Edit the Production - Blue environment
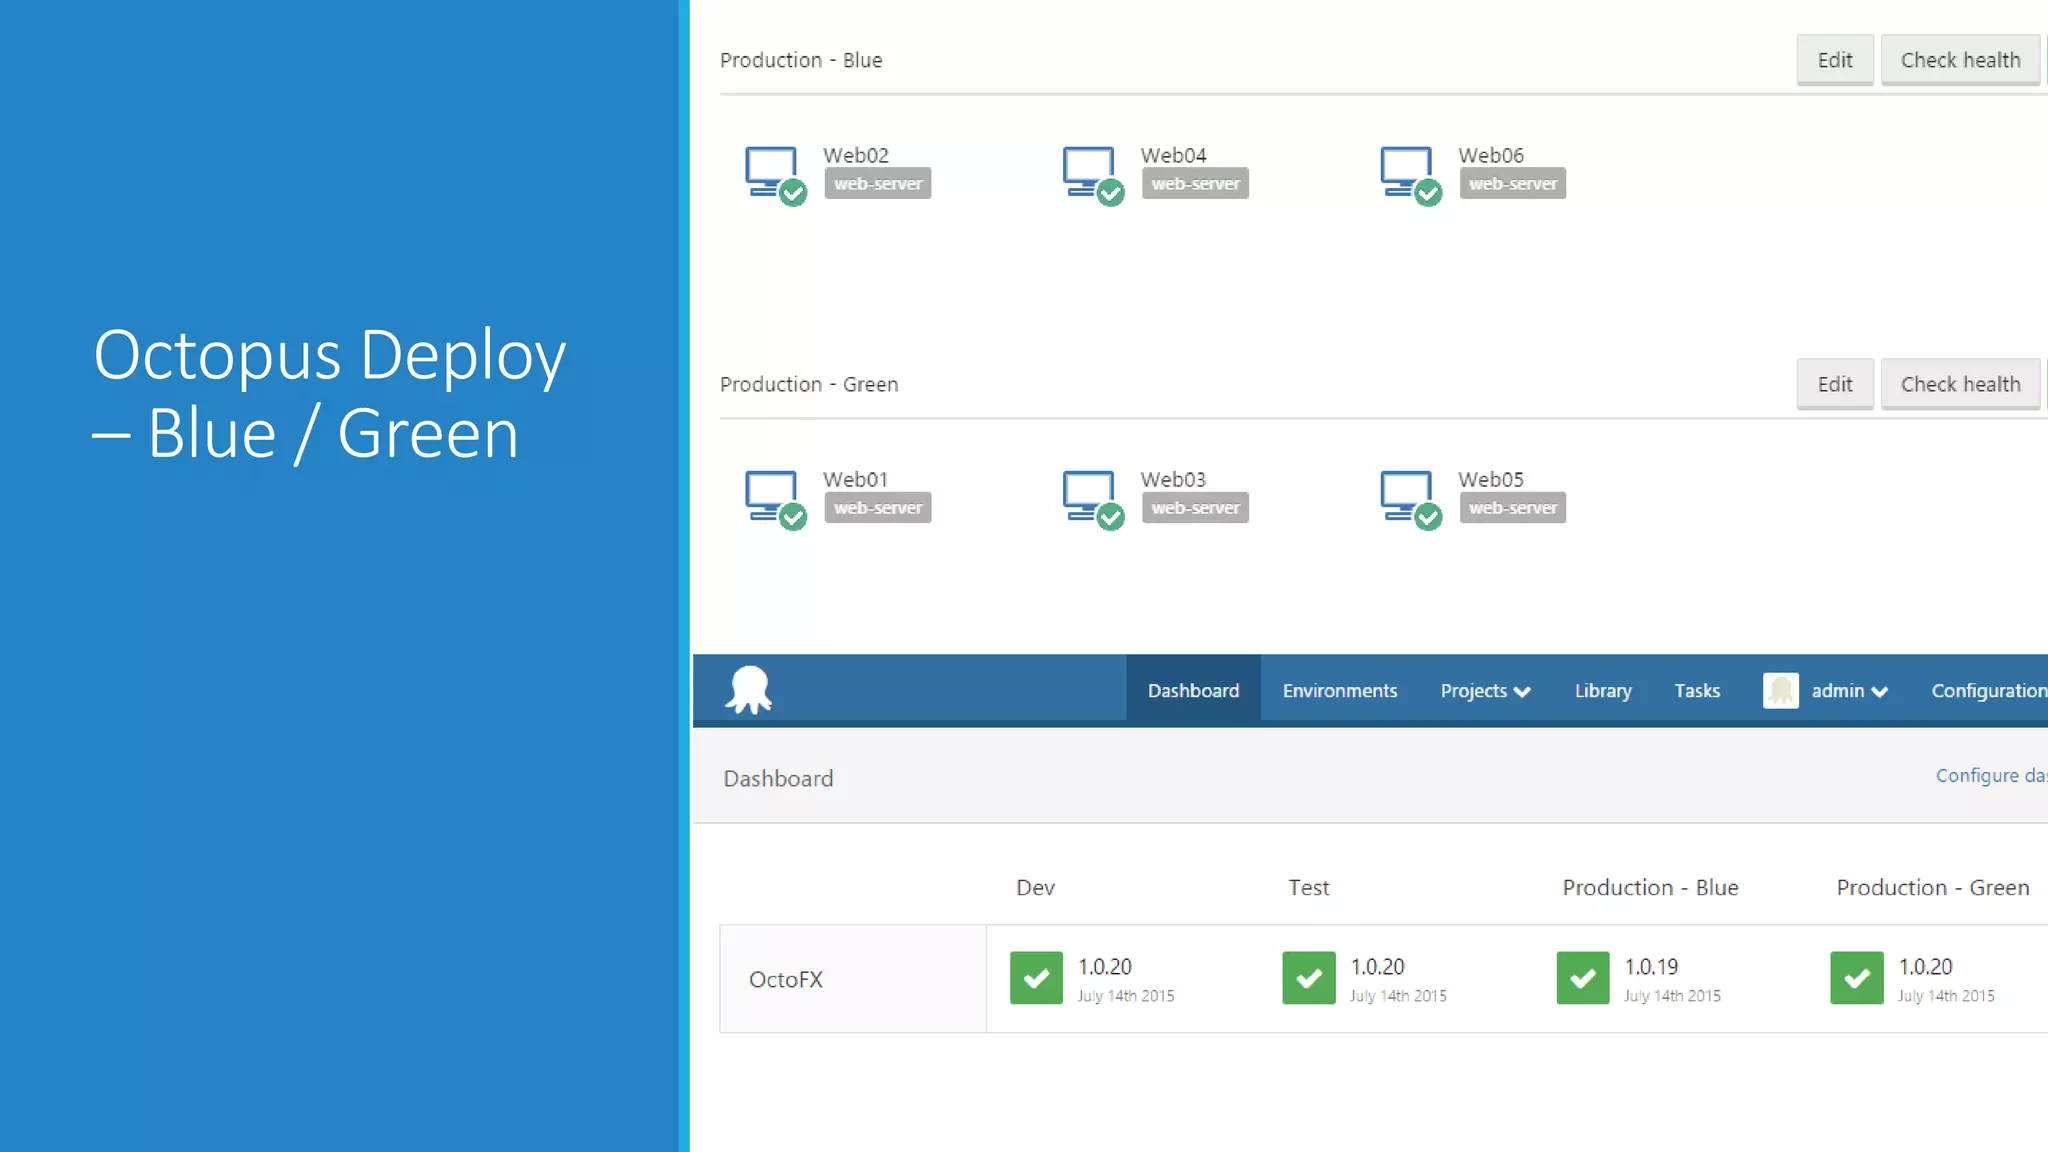 click(1835, 60)
